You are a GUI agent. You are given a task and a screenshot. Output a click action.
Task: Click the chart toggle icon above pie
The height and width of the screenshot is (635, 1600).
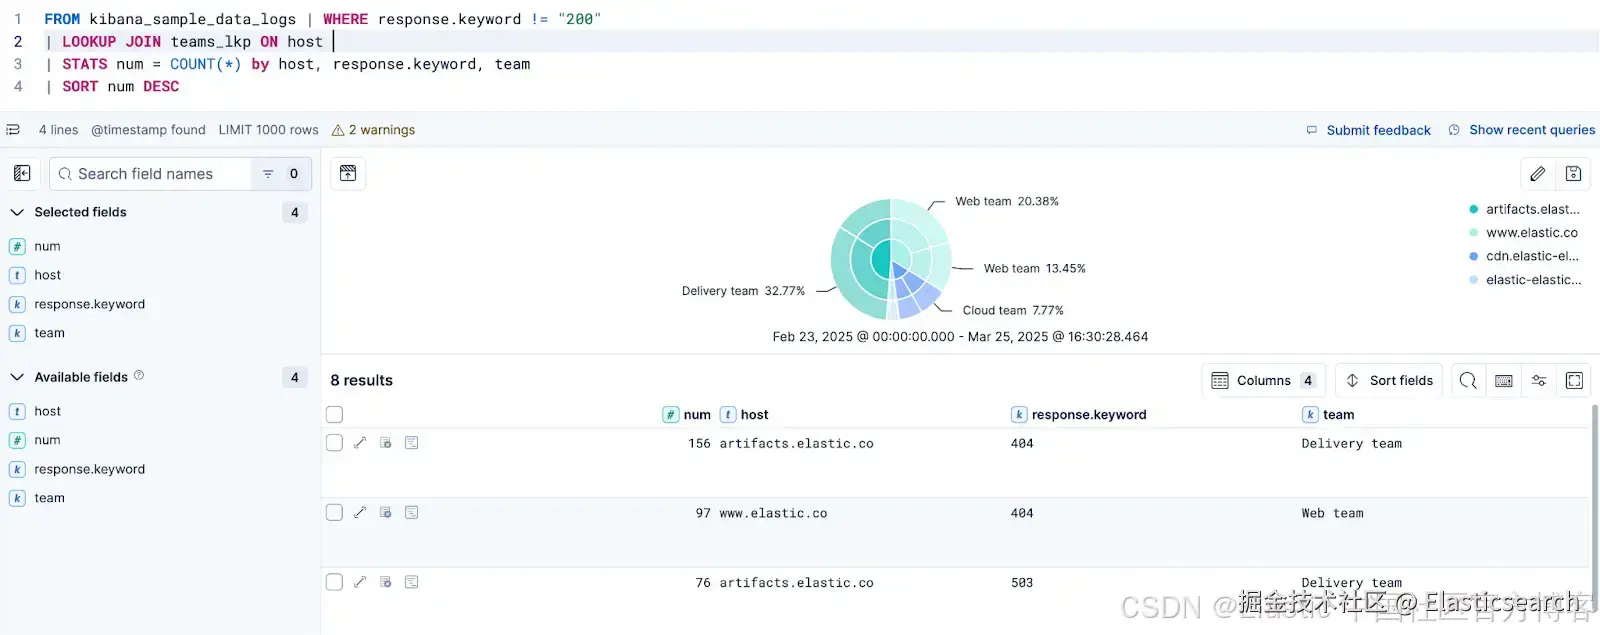[348, 173]
